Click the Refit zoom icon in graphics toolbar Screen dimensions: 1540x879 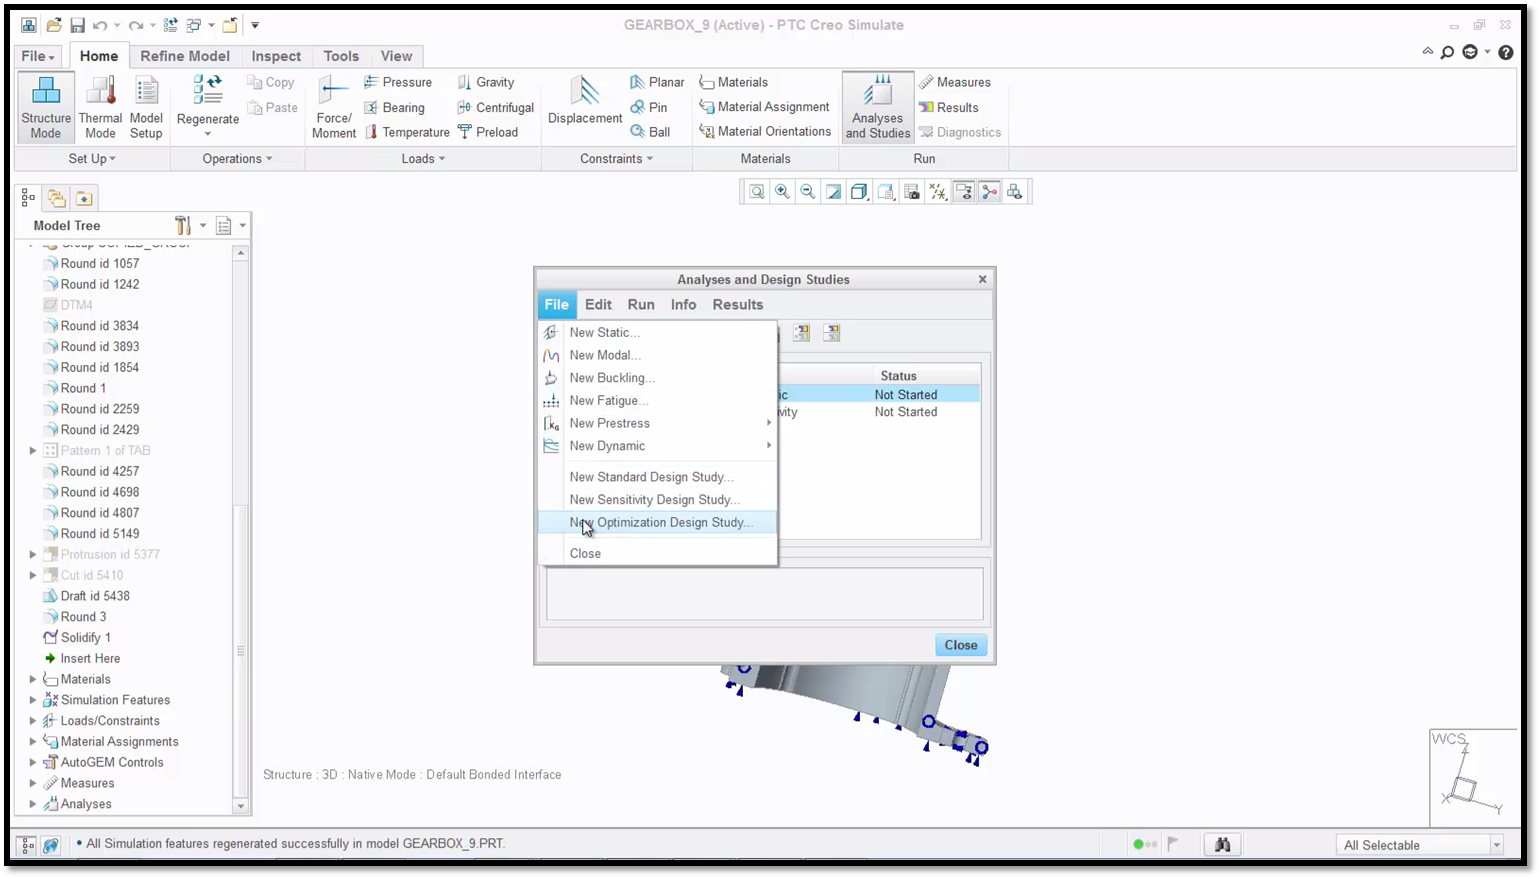point(757,192)
